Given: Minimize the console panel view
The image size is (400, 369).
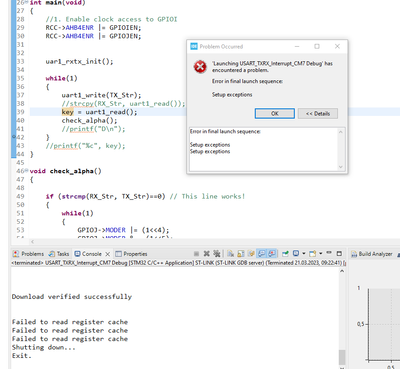Looking at the screenshot, I should (329, 253).
